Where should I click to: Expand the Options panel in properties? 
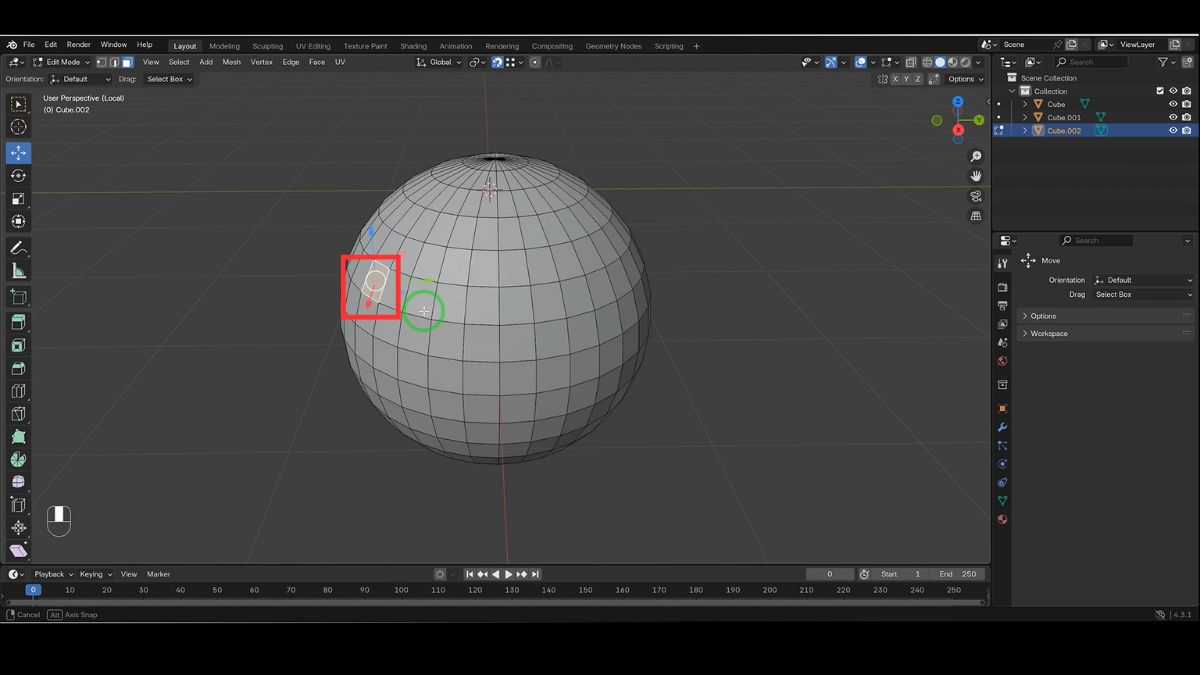pos(1043,316)
